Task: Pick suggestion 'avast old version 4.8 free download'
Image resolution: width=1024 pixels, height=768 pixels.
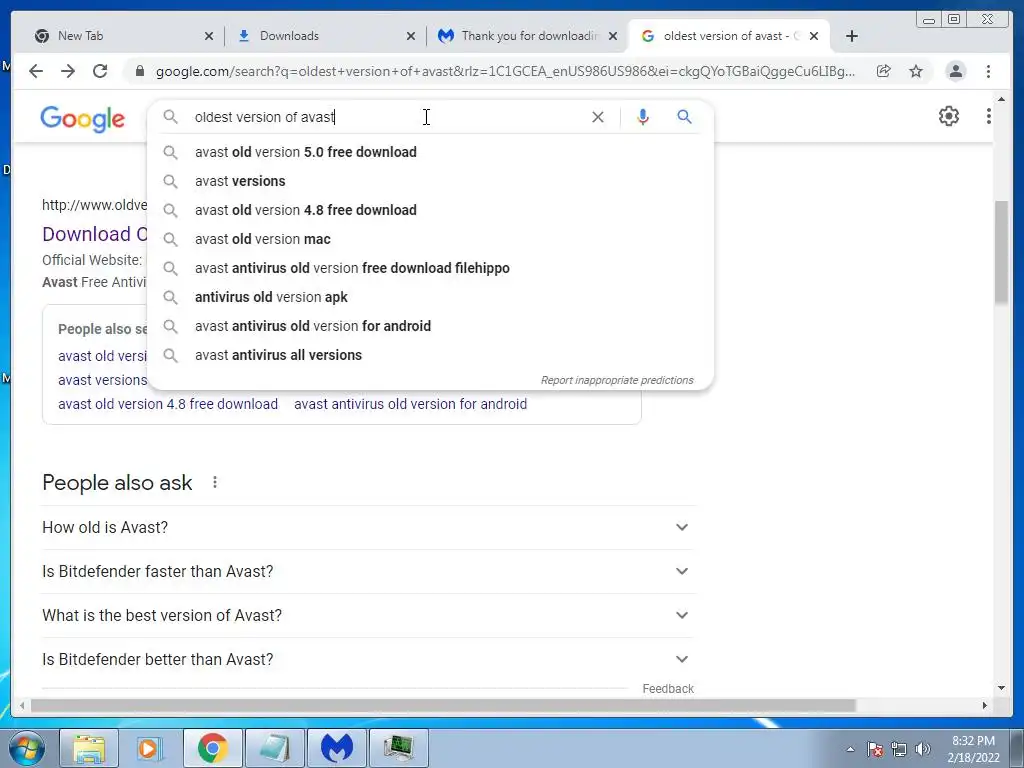Action: coord(430,210)
